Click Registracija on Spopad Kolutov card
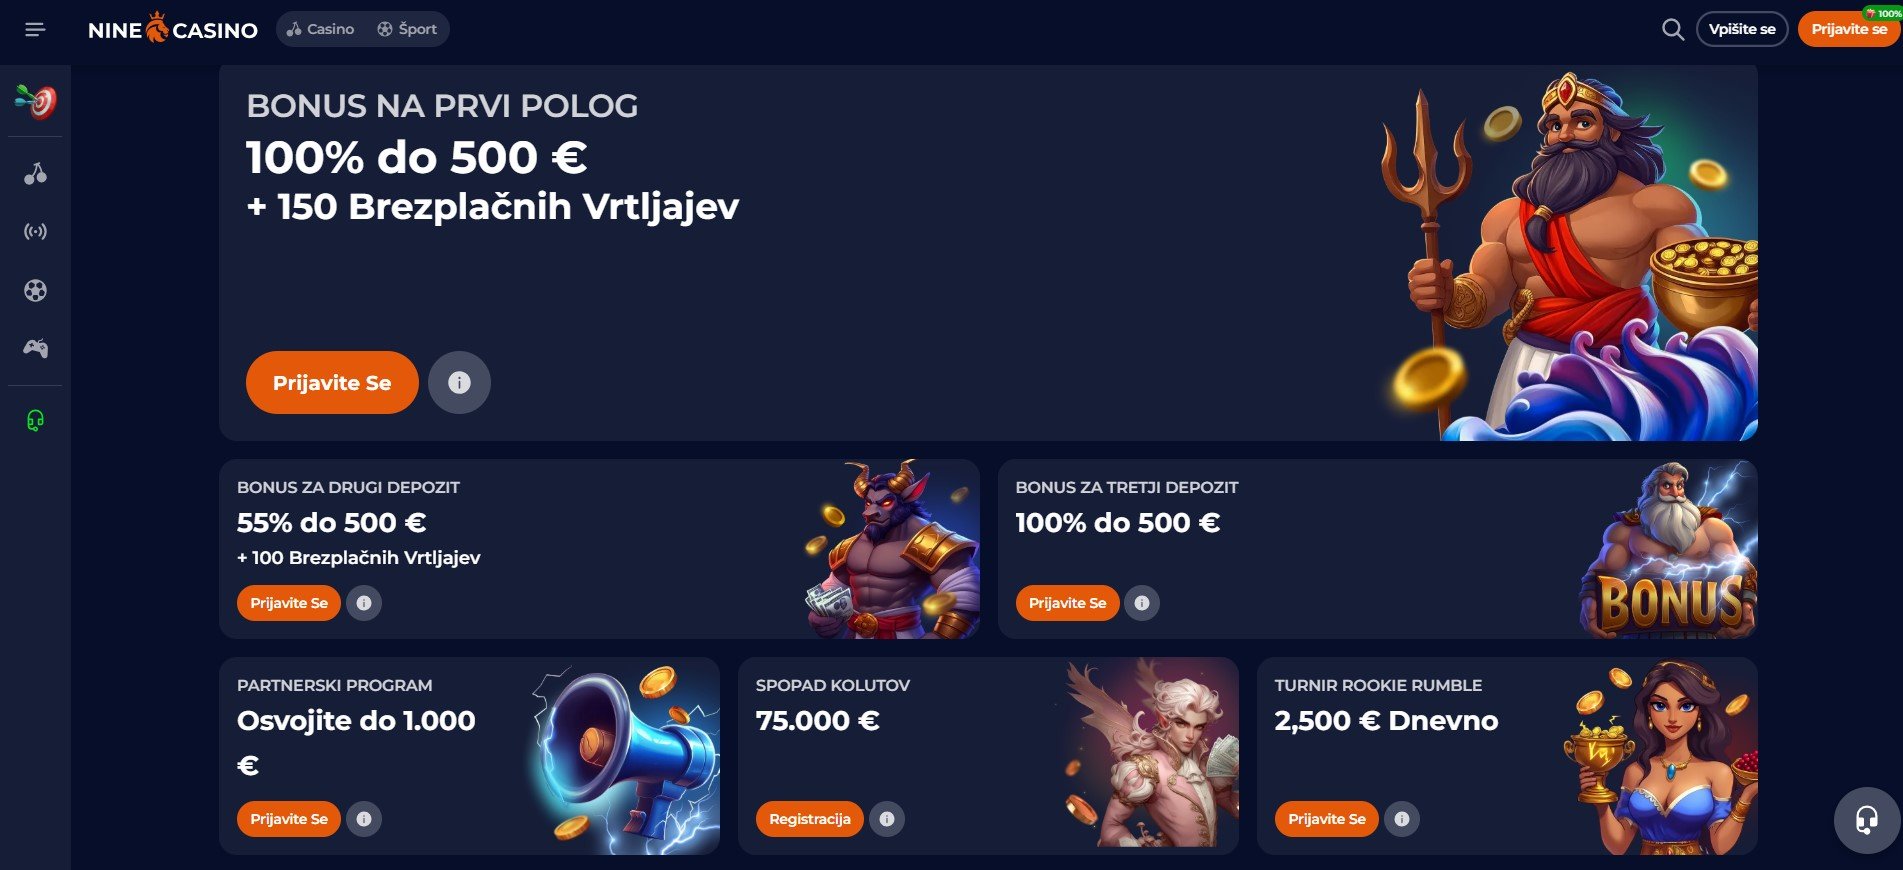This screenshot has width=1903, height=870. [810, 819]
